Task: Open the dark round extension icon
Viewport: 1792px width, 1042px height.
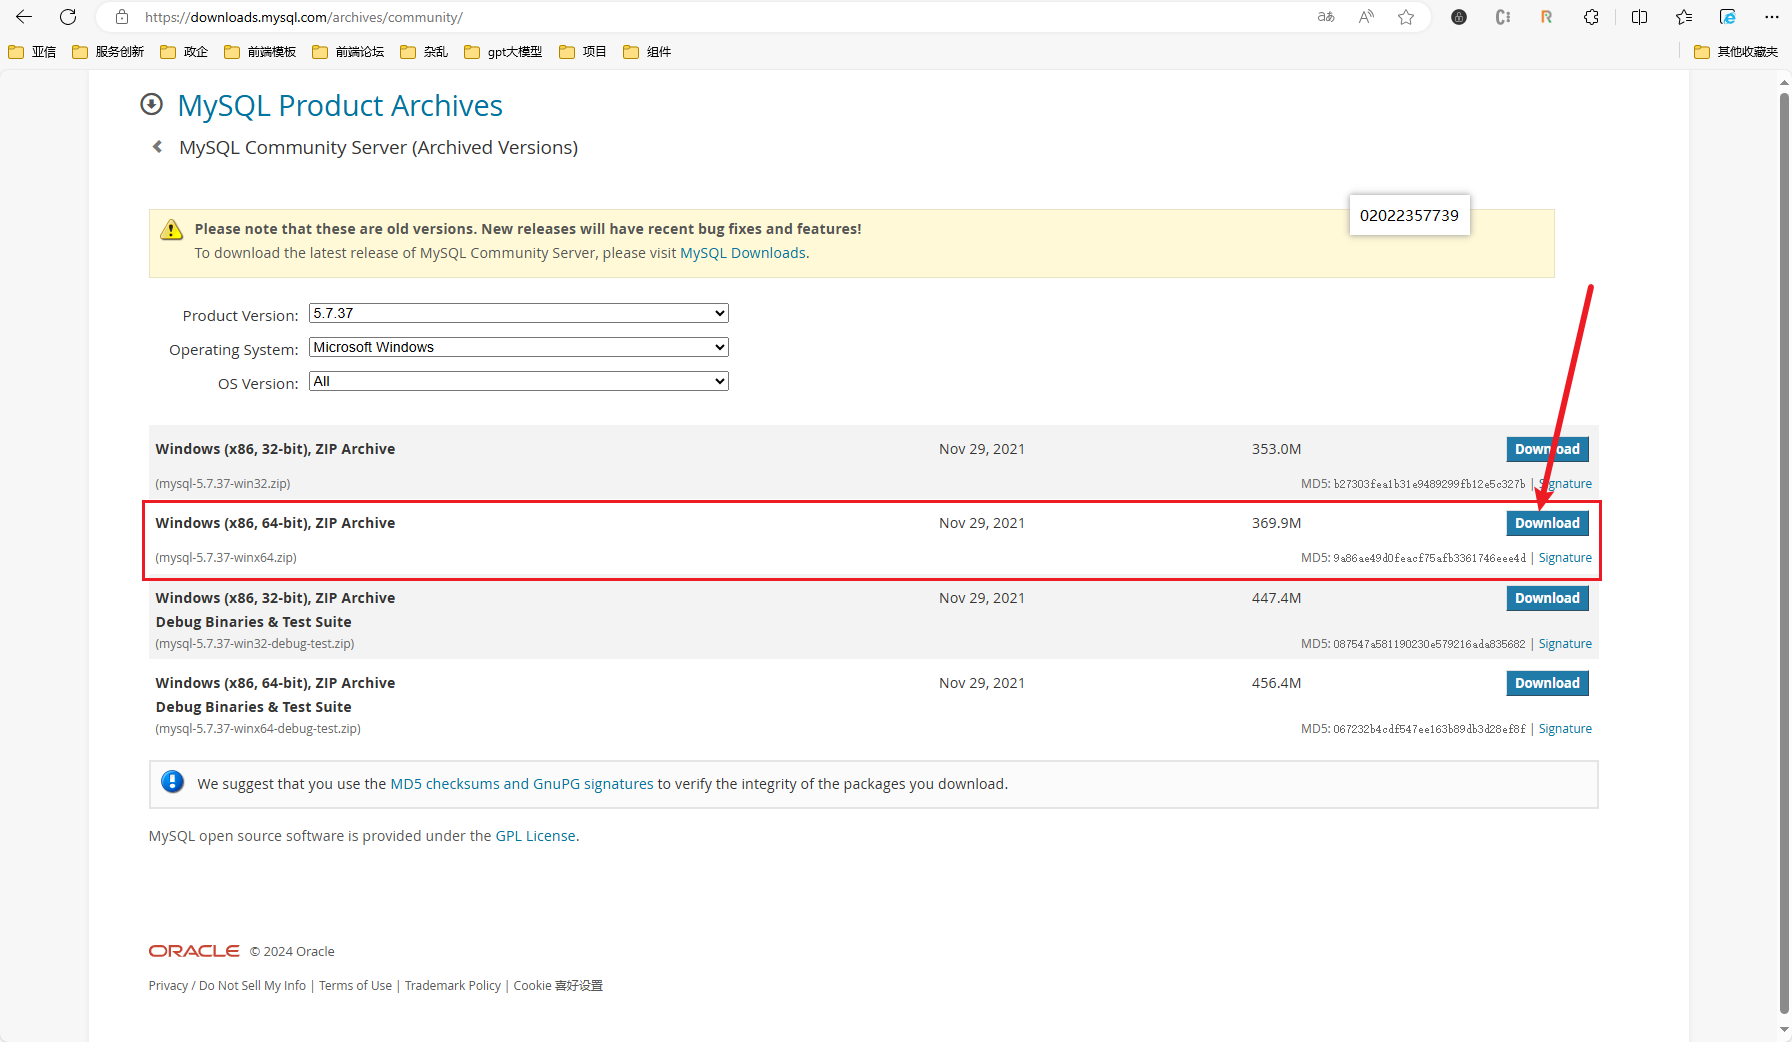Action: (1459, 17)
